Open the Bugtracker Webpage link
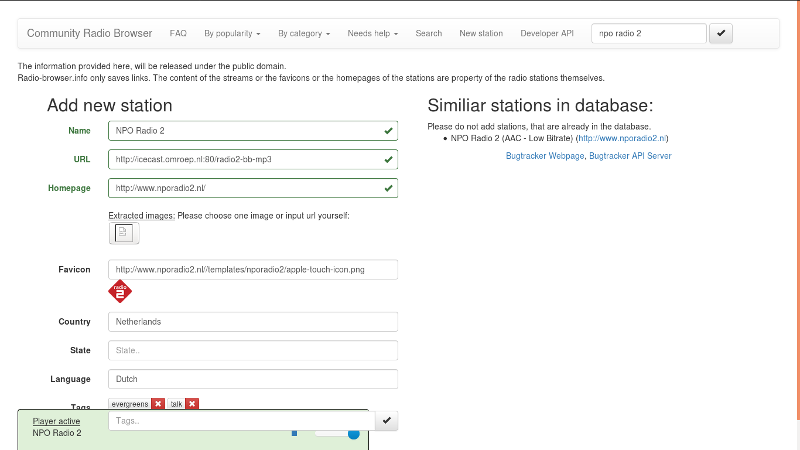The height and width of the screenshot is (450, 800). click(545, 156)
